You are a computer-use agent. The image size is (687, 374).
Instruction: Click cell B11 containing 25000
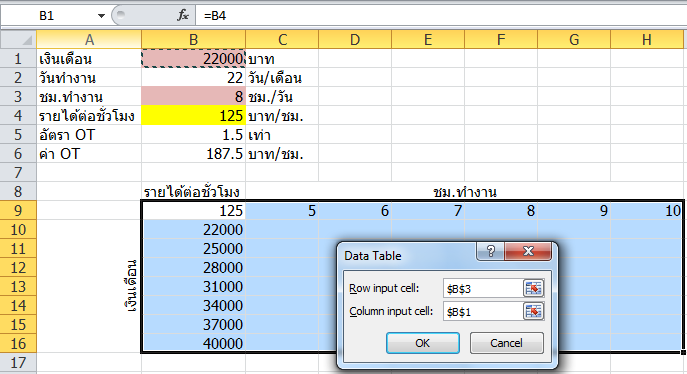(193, 248)
